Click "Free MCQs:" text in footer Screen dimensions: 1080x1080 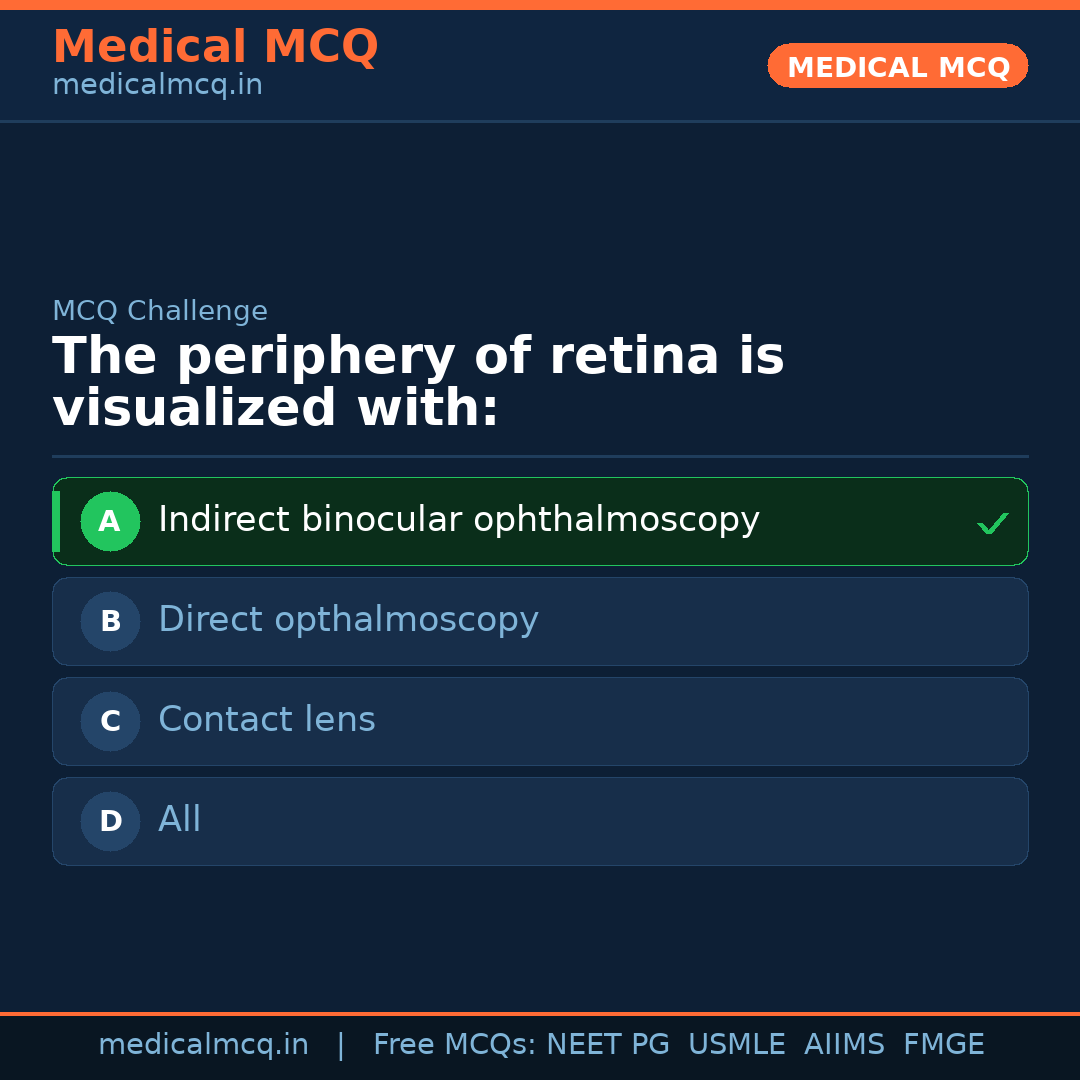pyautogui.click(x=455, y=1045)
